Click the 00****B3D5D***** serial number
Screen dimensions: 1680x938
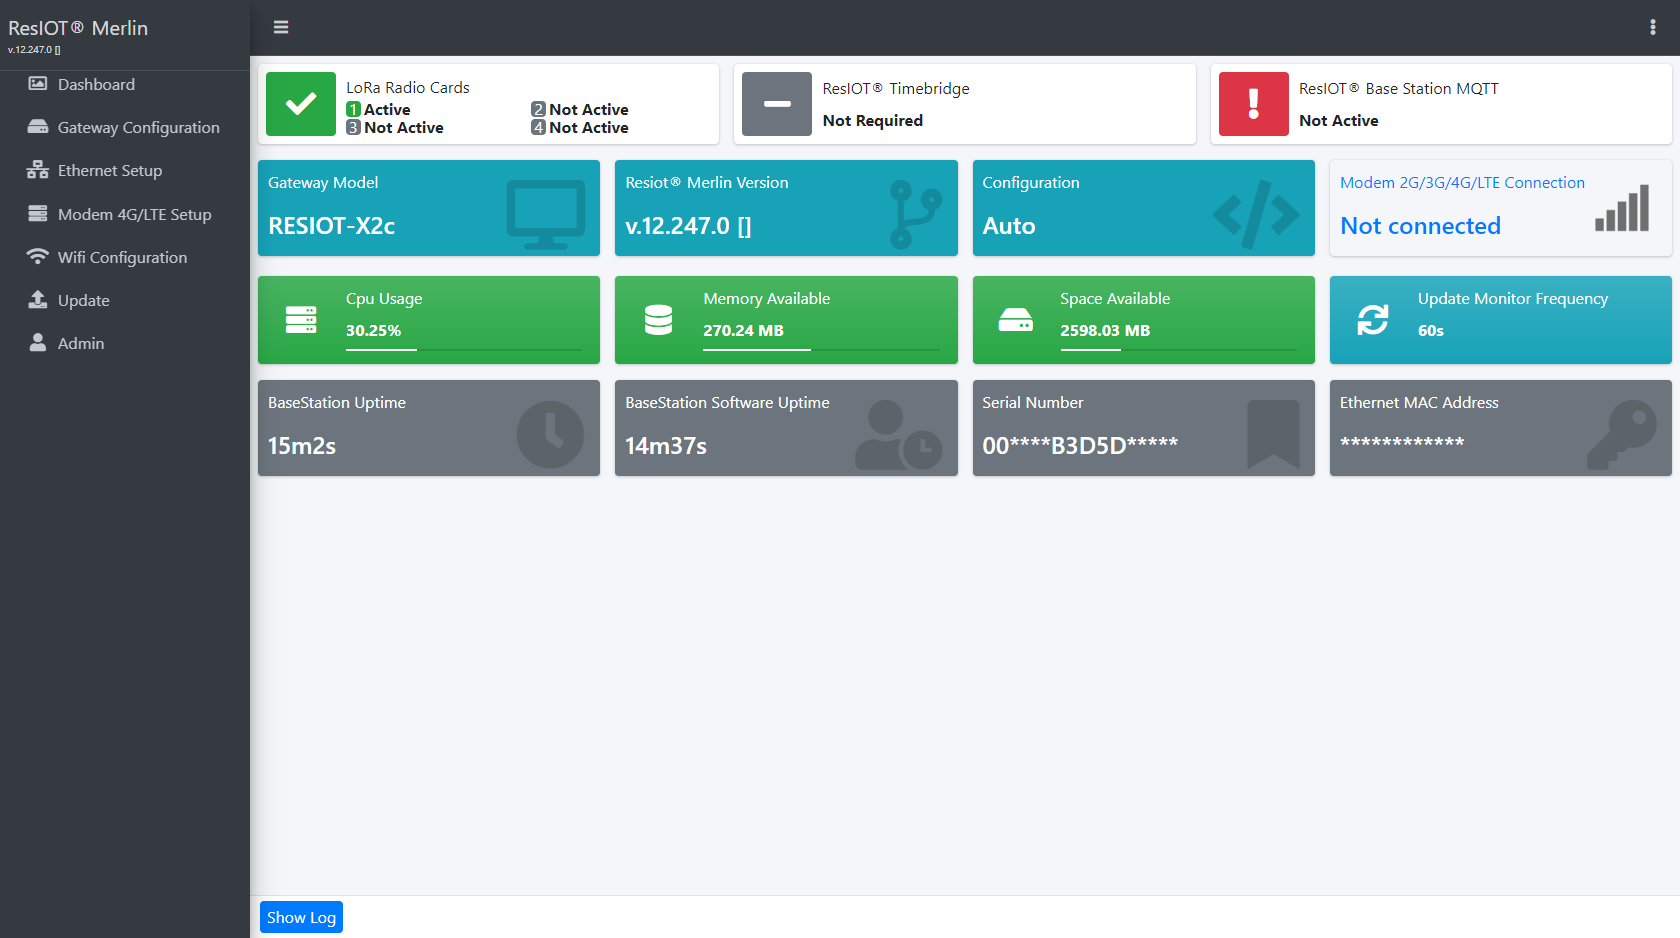pyautogui.click(x=1080, y=446)
